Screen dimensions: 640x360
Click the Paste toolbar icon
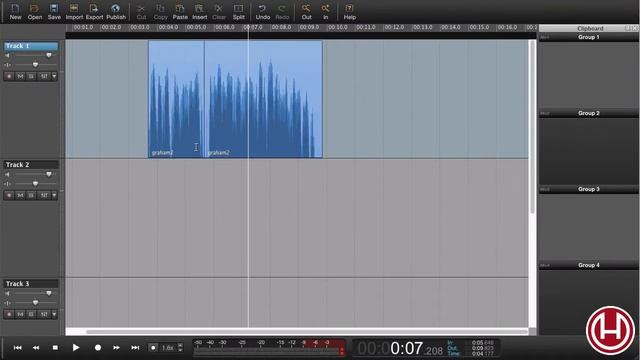[180, 12]
